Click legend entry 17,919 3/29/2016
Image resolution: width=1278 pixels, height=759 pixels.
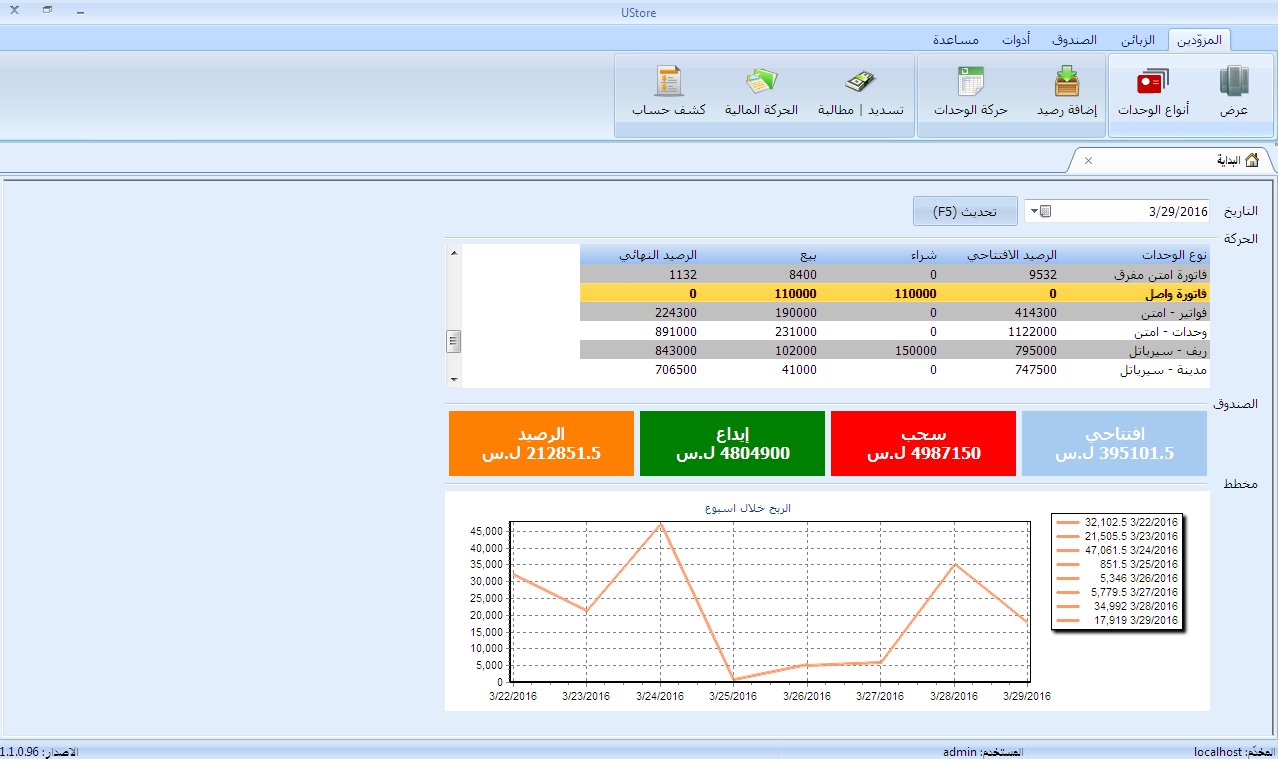coord(1118,620)
